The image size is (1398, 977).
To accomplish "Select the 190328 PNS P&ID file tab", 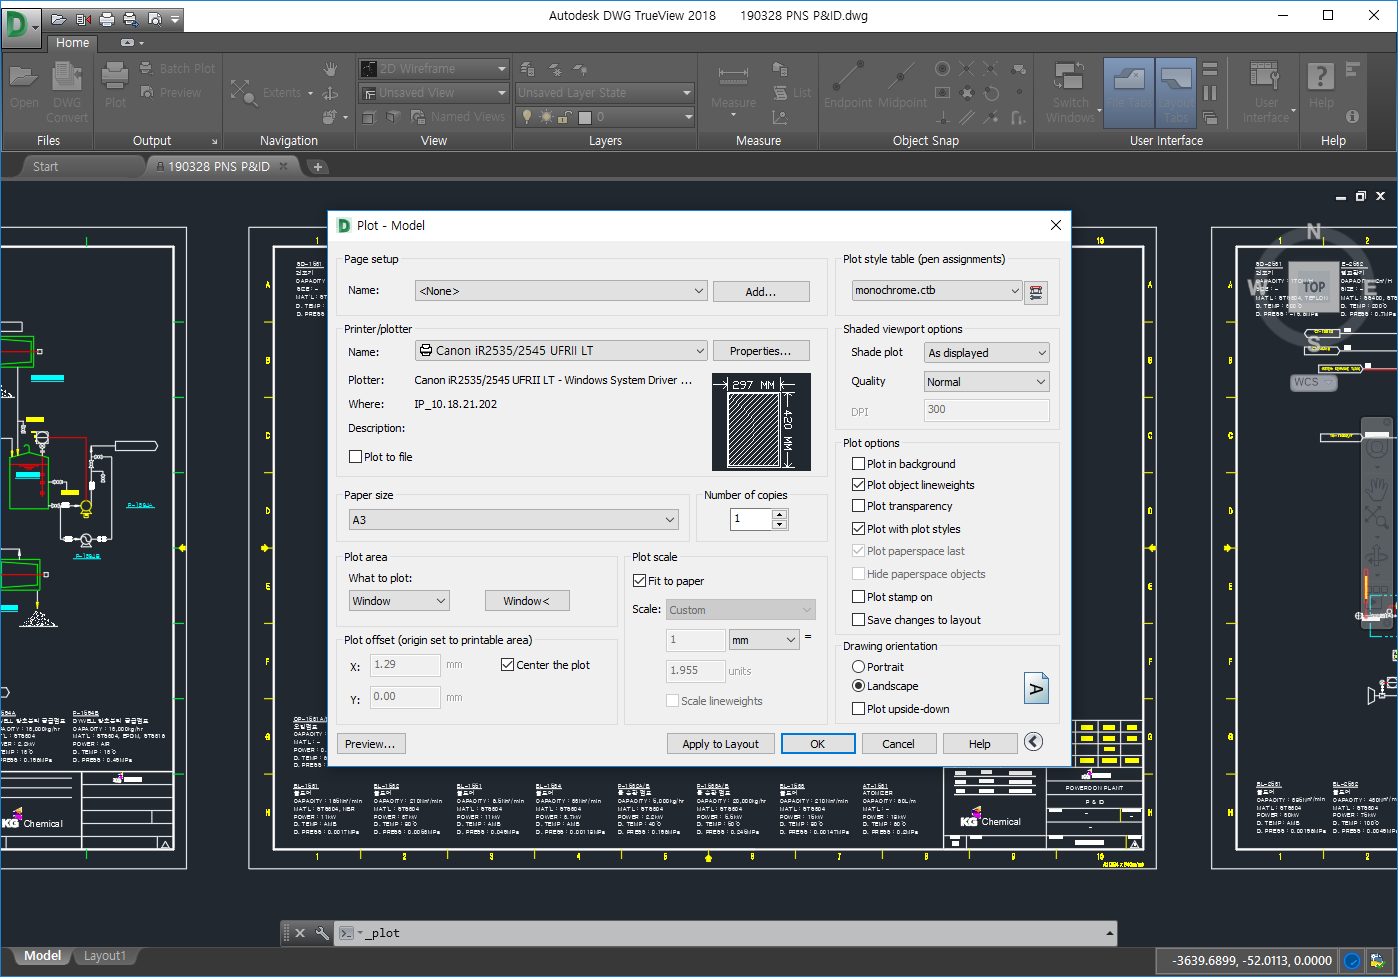I will click(218, 167).
